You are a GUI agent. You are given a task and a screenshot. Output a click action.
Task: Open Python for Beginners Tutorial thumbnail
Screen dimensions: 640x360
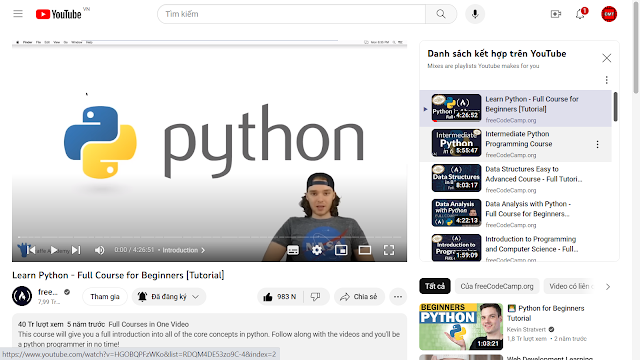[x=461, y=326]
